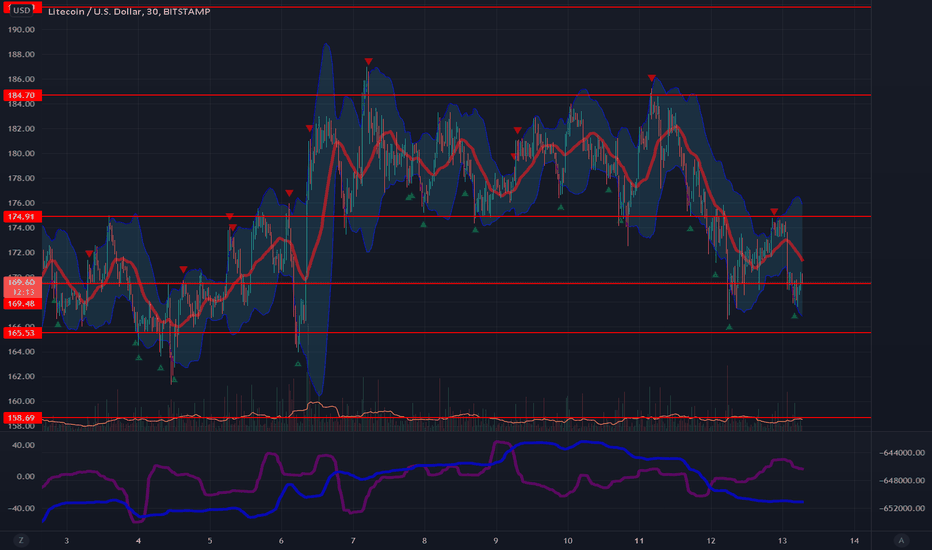Click the current price label 169.60

(23, 282)
